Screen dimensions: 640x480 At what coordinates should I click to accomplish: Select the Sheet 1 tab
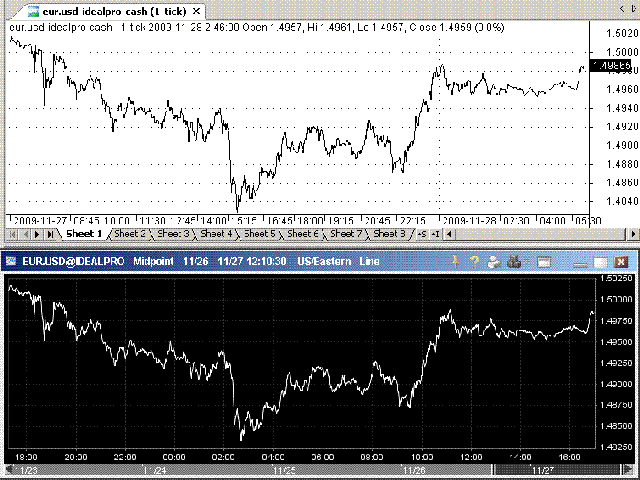(x=84, y=234)
